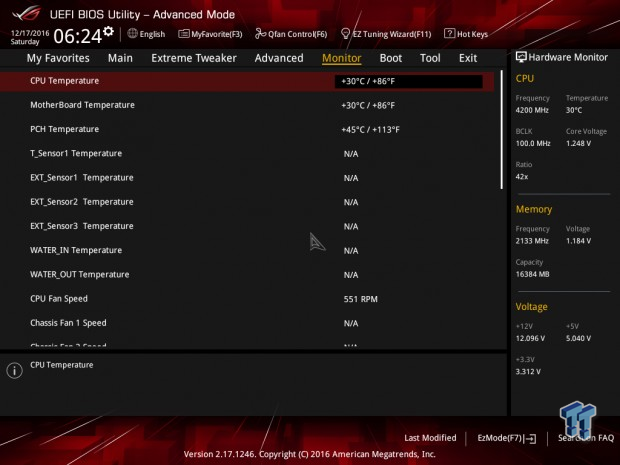Click Memory voltage value 1.184 V
The width and height of the screenshot is (620, 465).
(x=578, y=241)
